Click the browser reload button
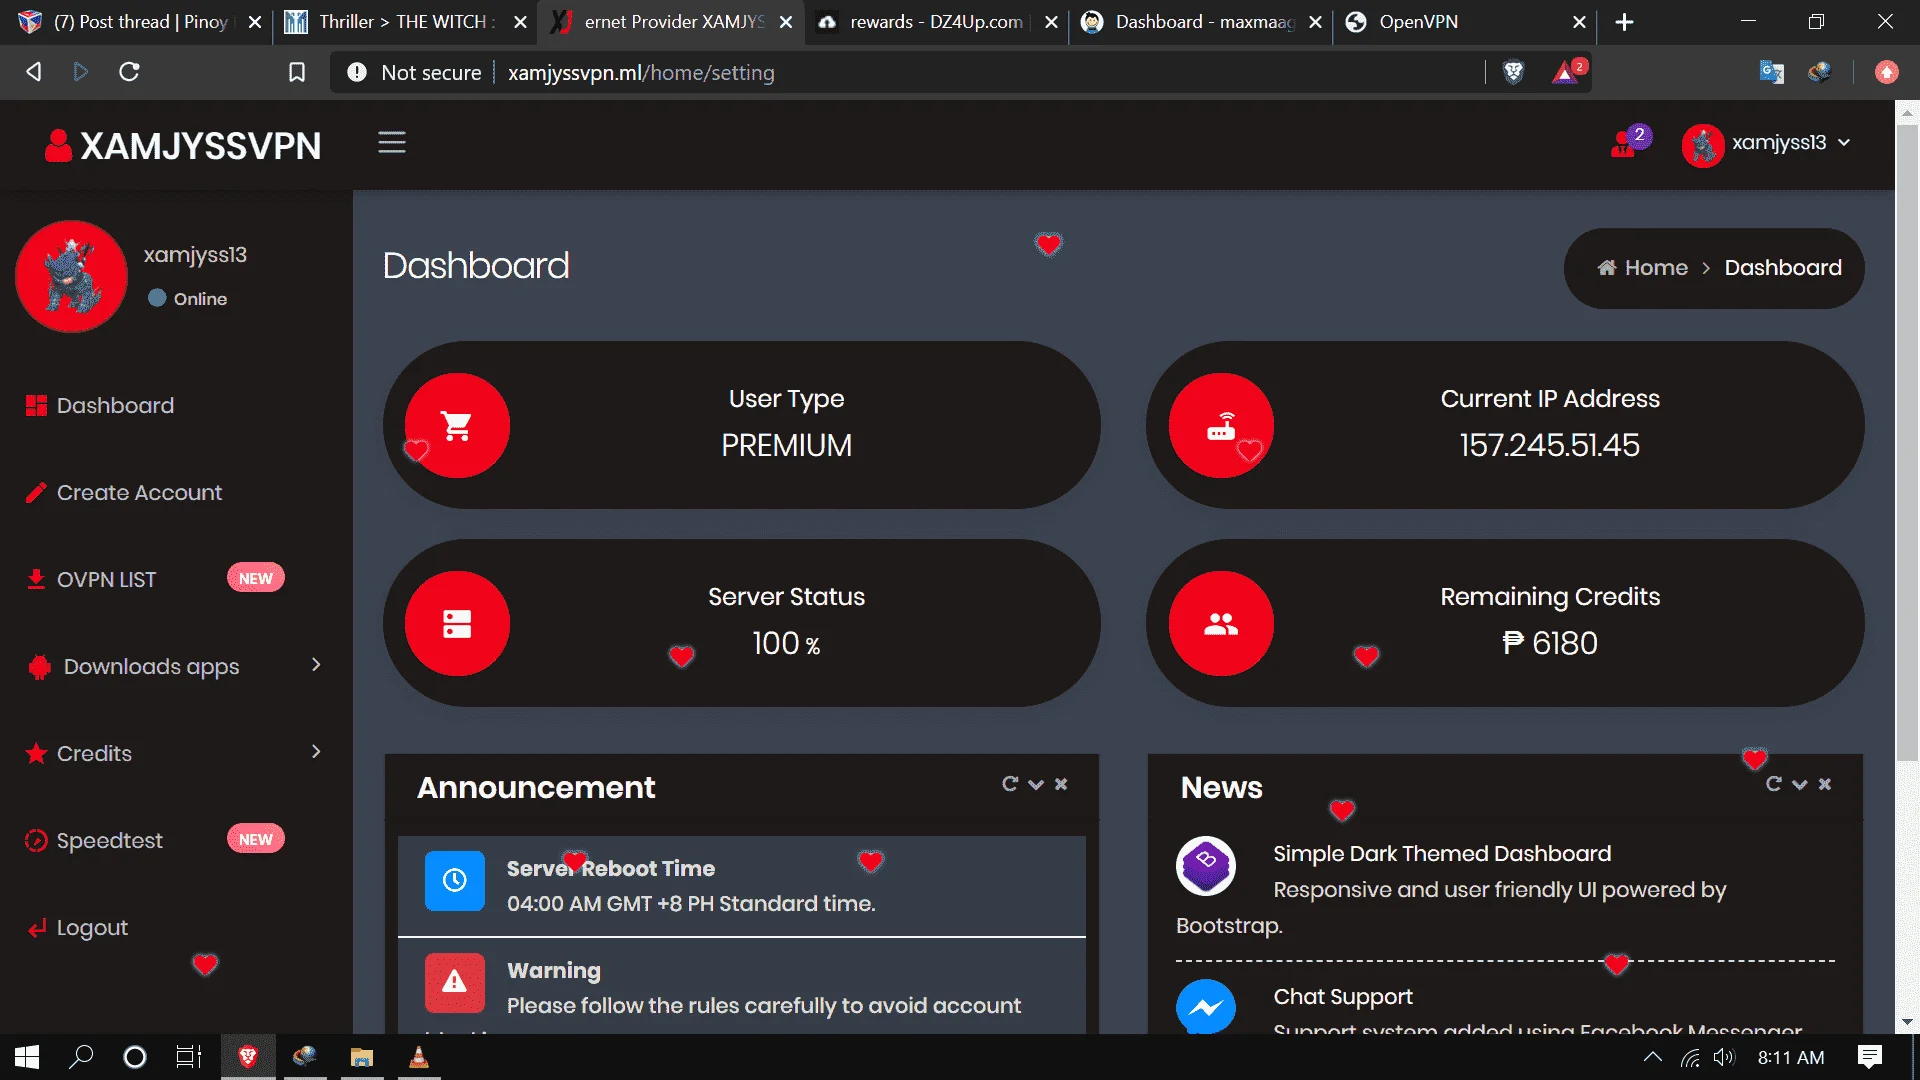Viewport: 1920px width, 1080px height. point(129,72)
